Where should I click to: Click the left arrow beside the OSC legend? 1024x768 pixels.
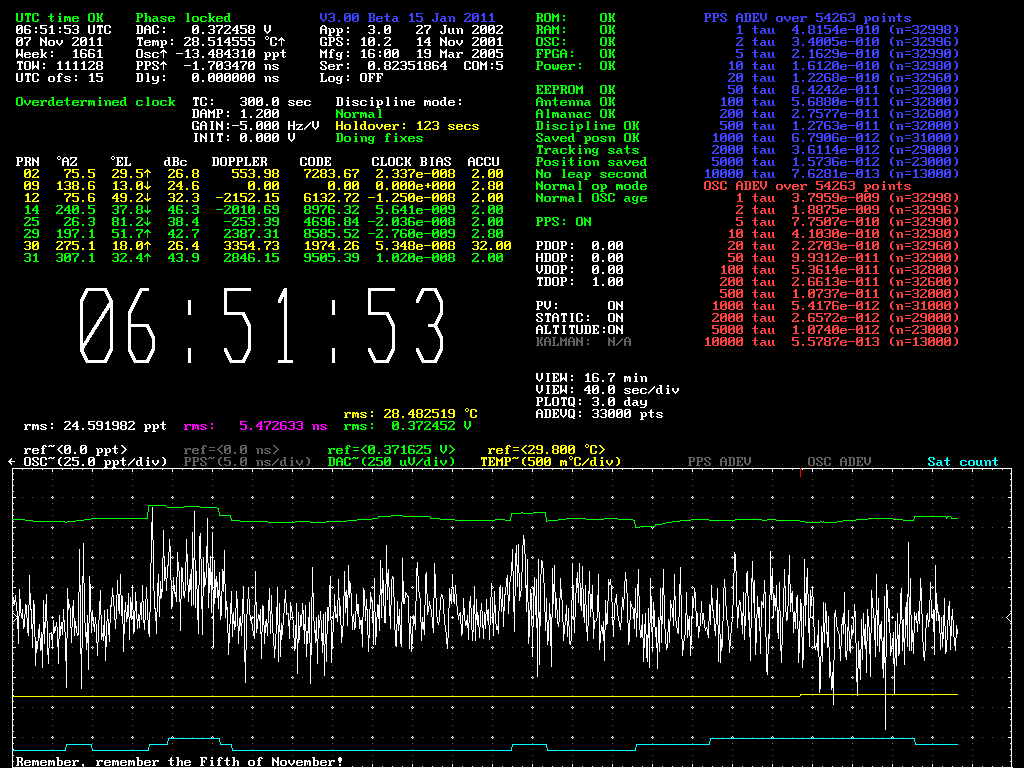(x=11, y=462)
